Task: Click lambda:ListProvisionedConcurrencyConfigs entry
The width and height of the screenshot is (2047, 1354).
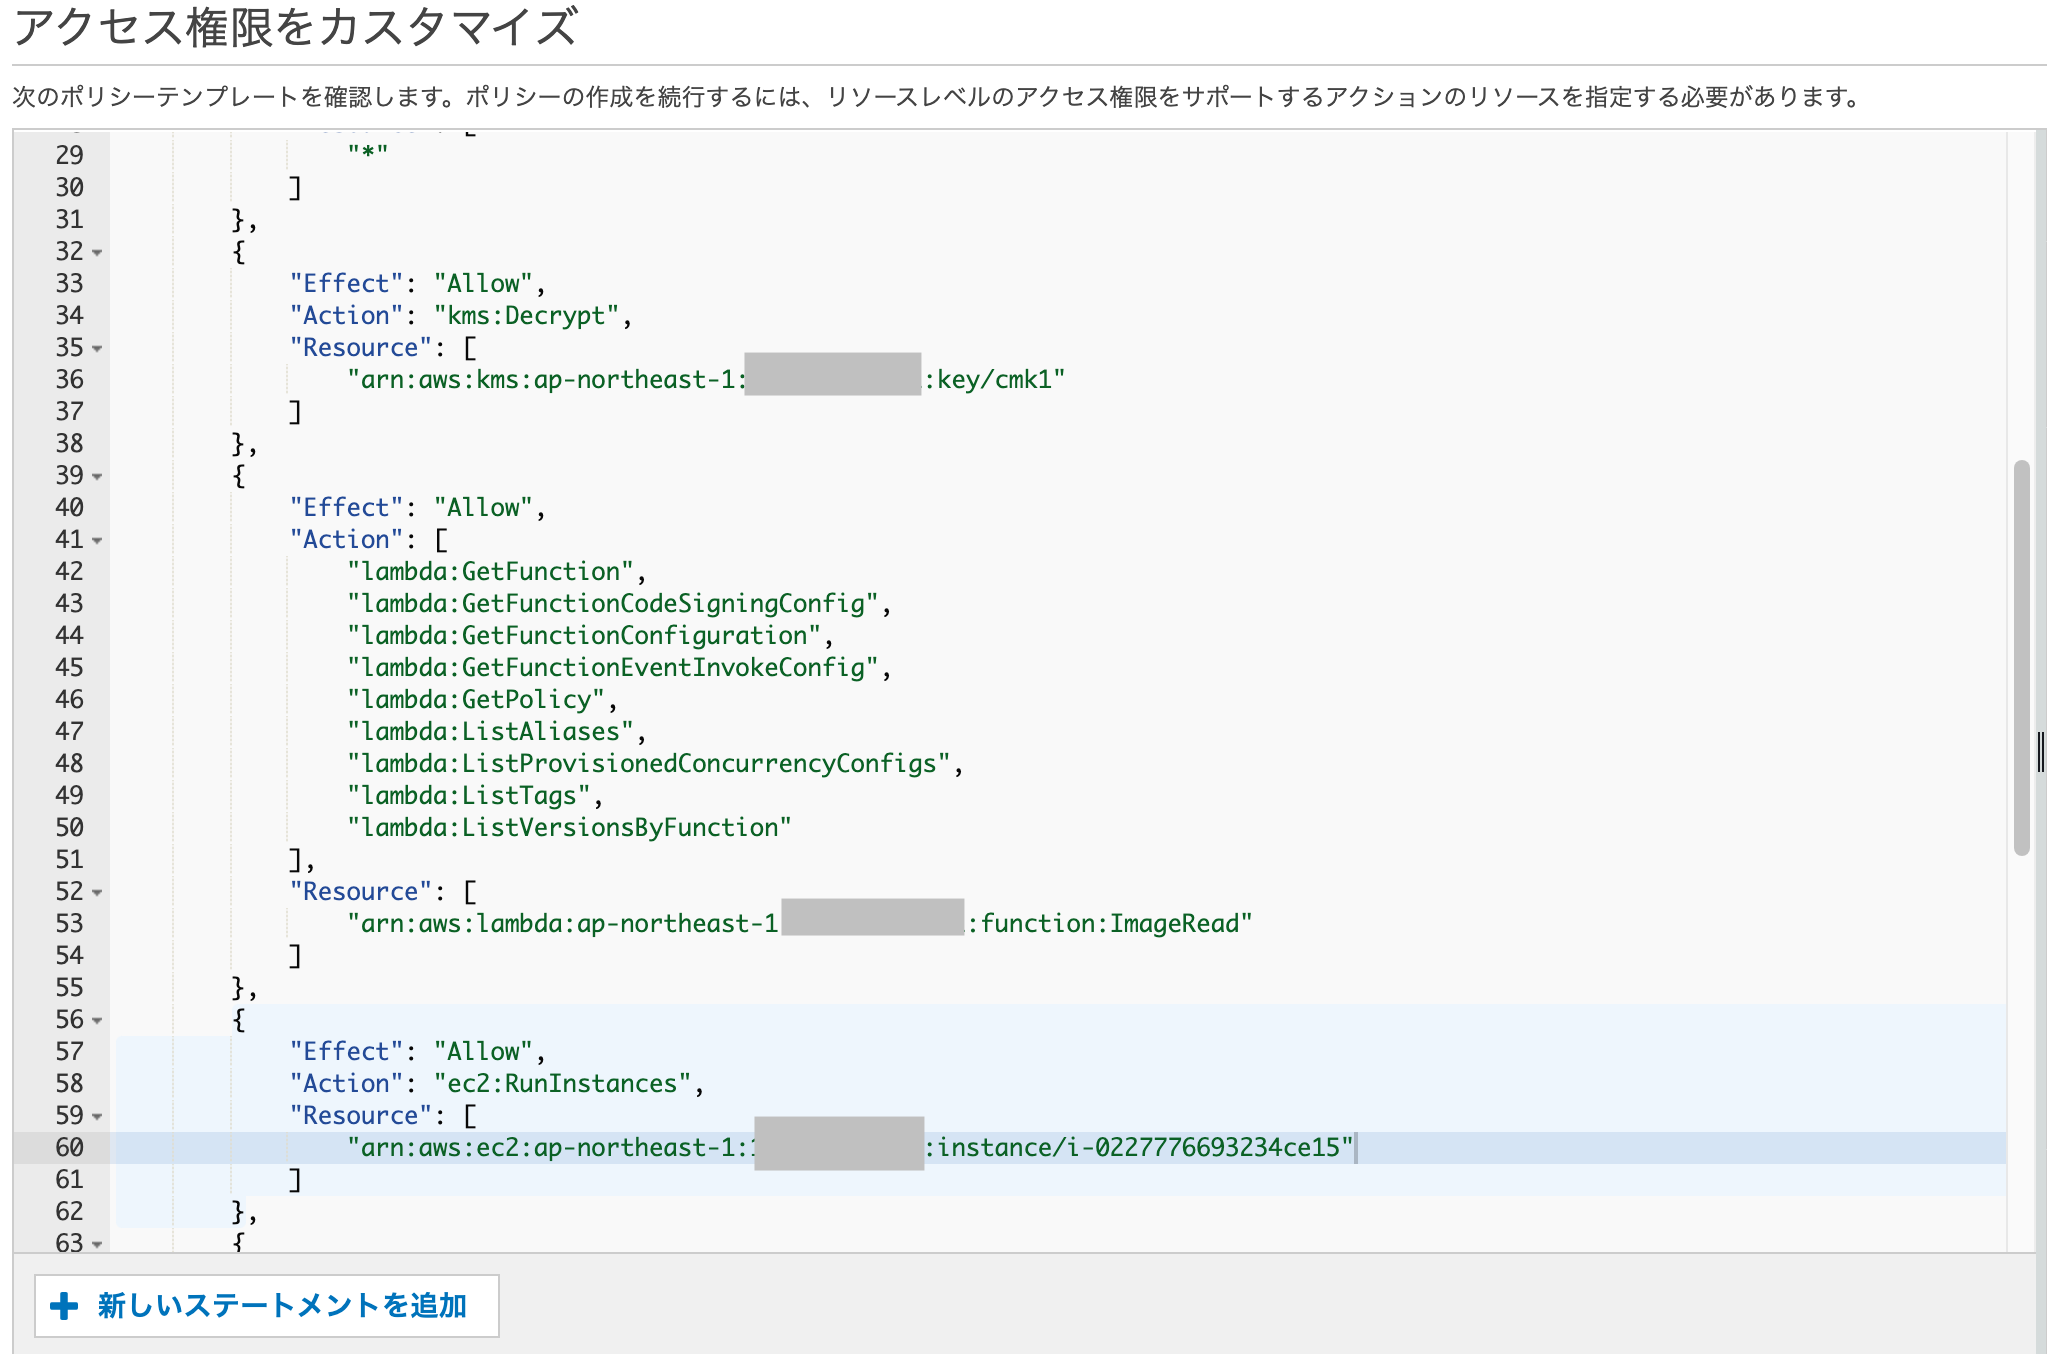Action: 650,764
